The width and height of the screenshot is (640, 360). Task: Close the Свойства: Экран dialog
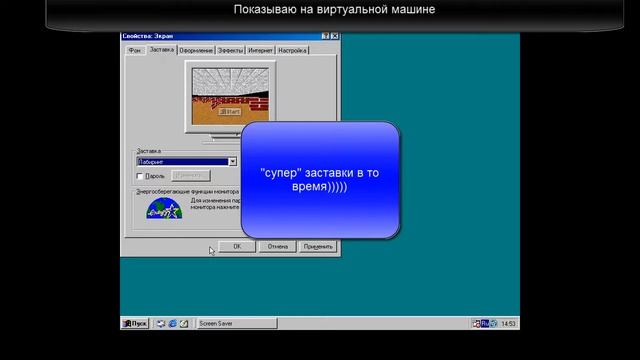pos(335,36)
